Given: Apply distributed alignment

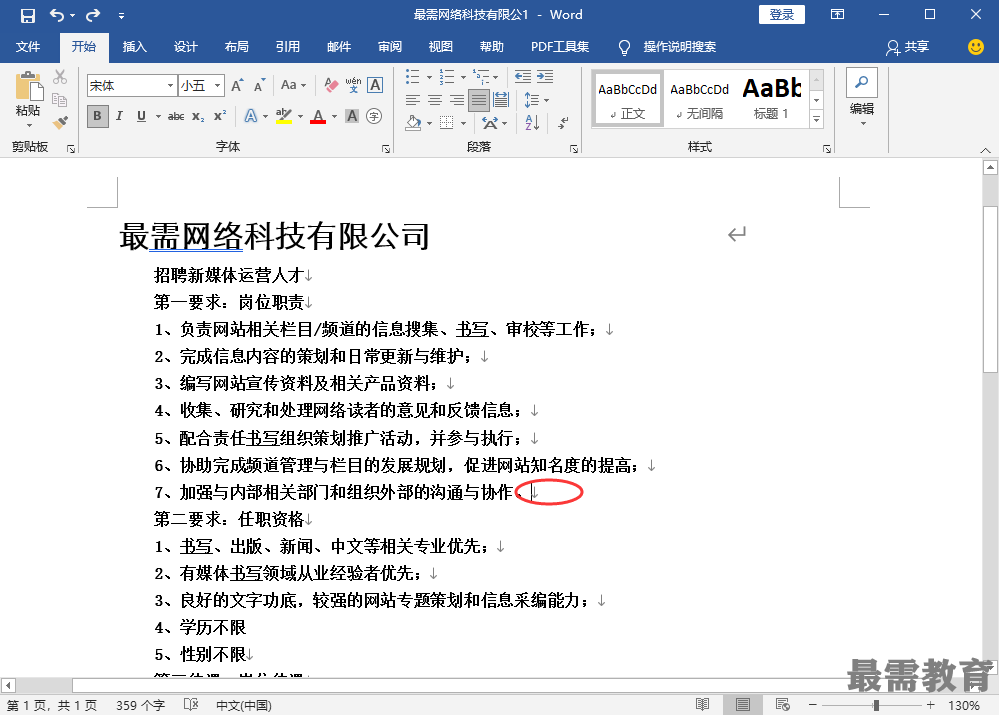Looking at the screenshot, I should point(501,100).
